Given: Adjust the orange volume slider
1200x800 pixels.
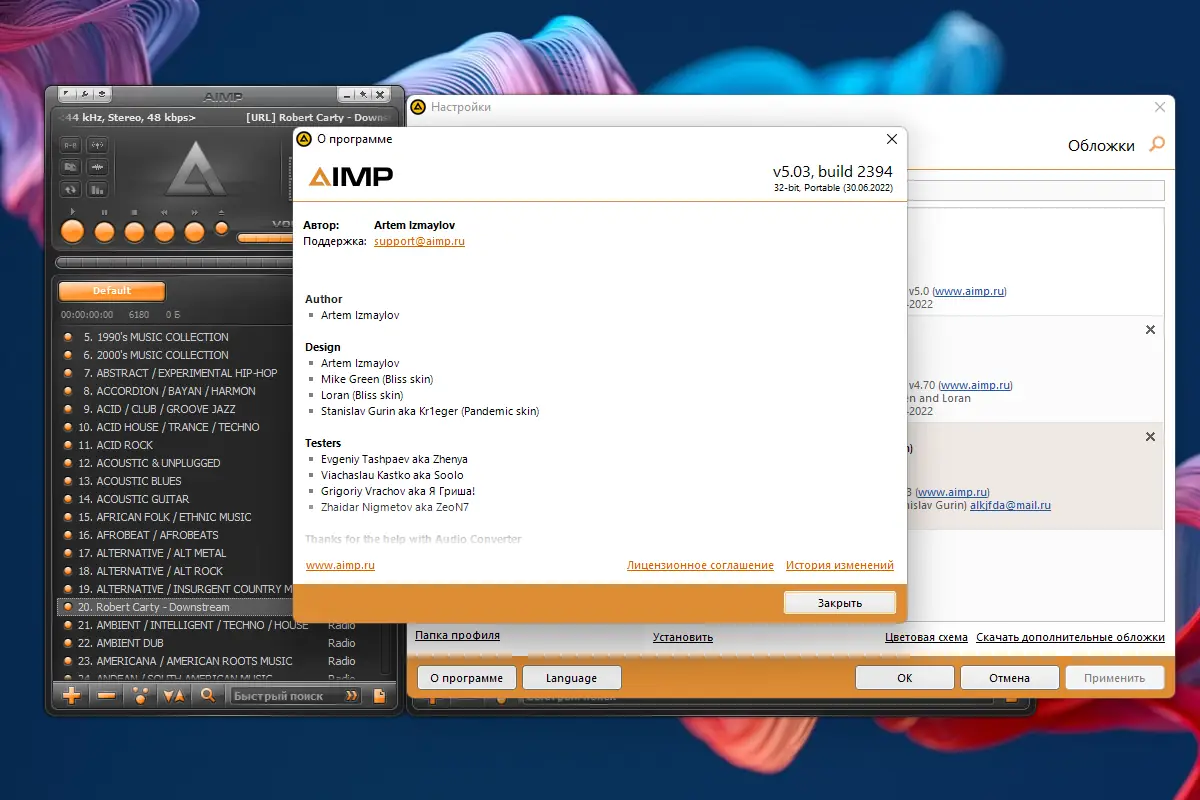Looking at the screenshot, I should pyautogui.click(x=263, y=238).
